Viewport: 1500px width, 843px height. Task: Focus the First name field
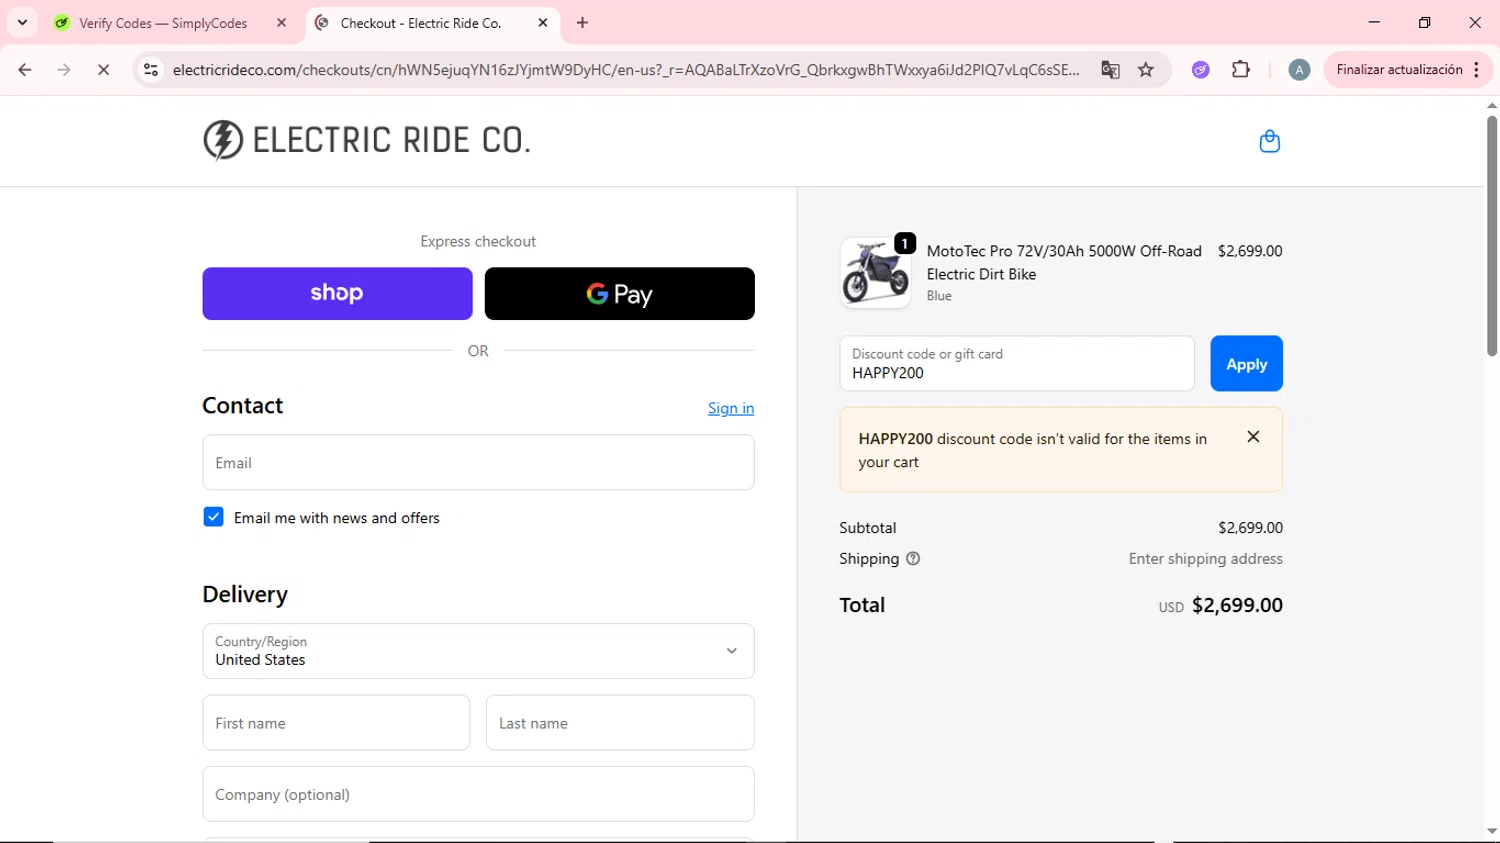[x=336, y=723]
